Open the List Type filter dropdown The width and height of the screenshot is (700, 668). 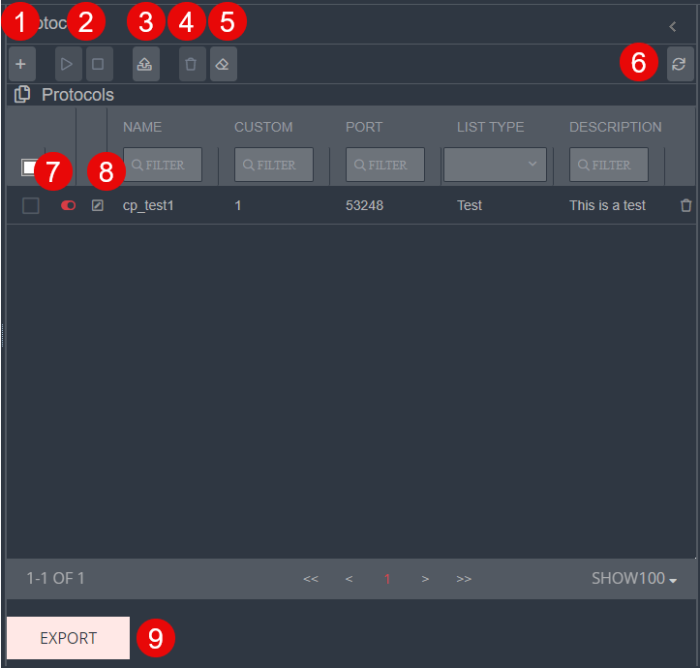[x=495, y=165]
